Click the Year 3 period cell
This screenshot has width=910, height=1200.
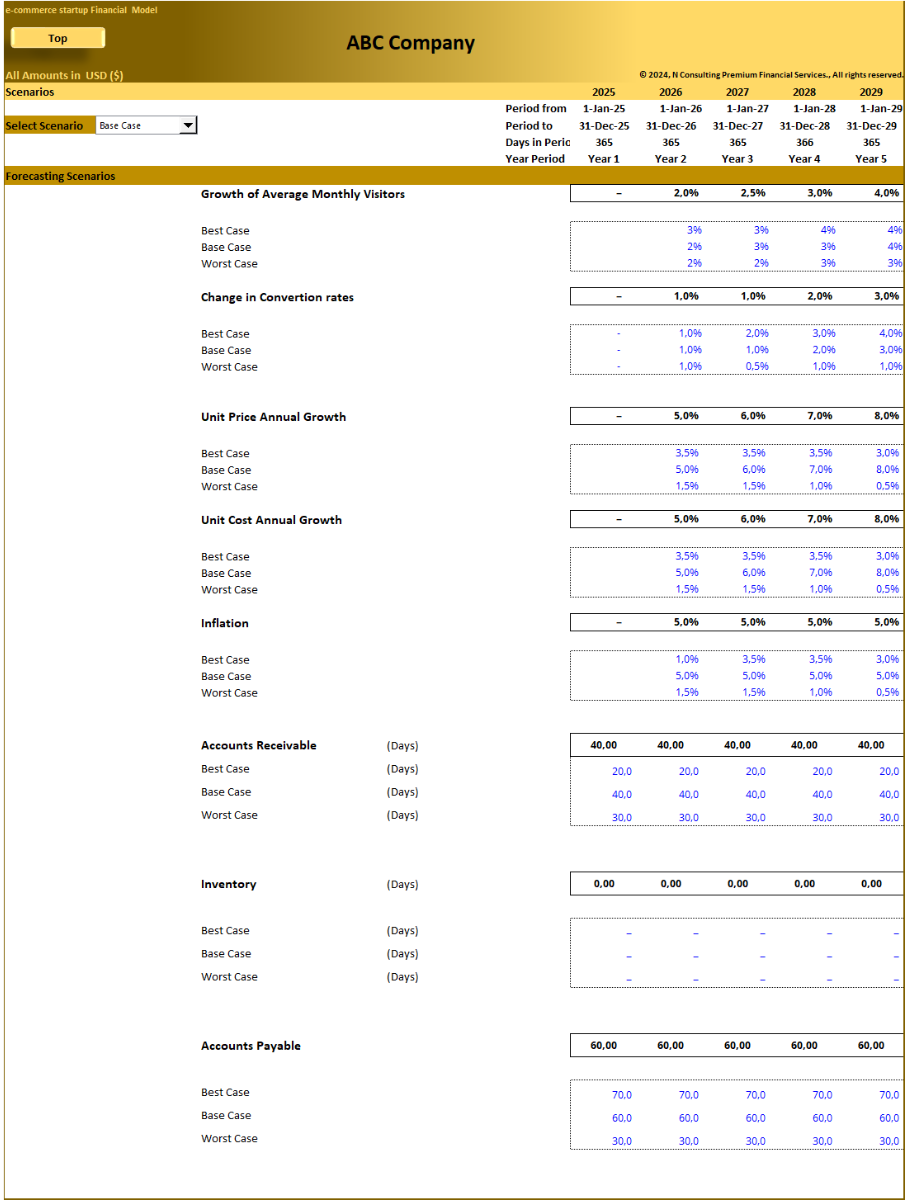click(737, 159)
